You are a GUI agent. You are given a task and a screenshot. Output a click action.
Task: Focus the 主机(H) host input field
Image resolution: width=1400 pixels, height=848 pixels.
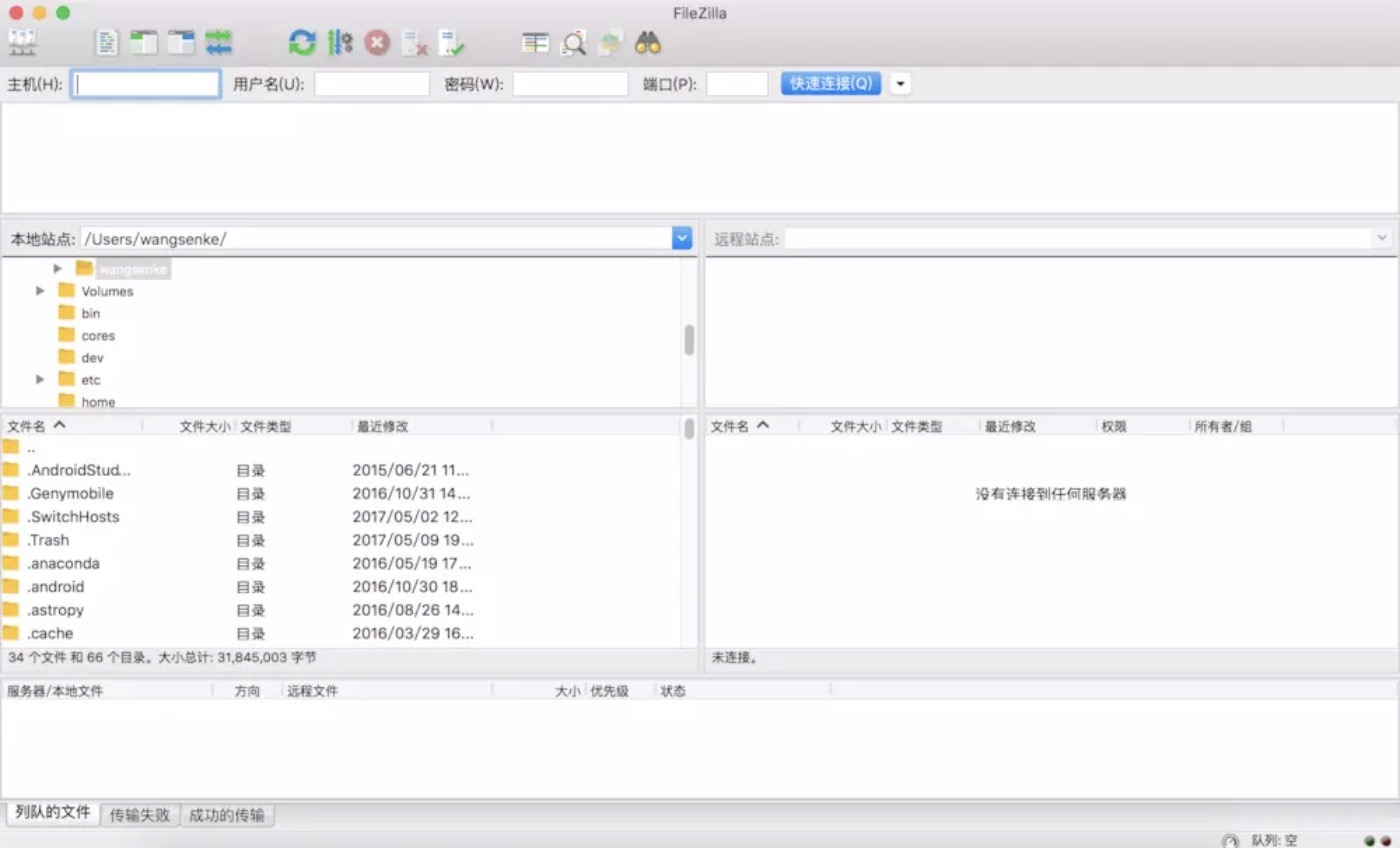146,84
